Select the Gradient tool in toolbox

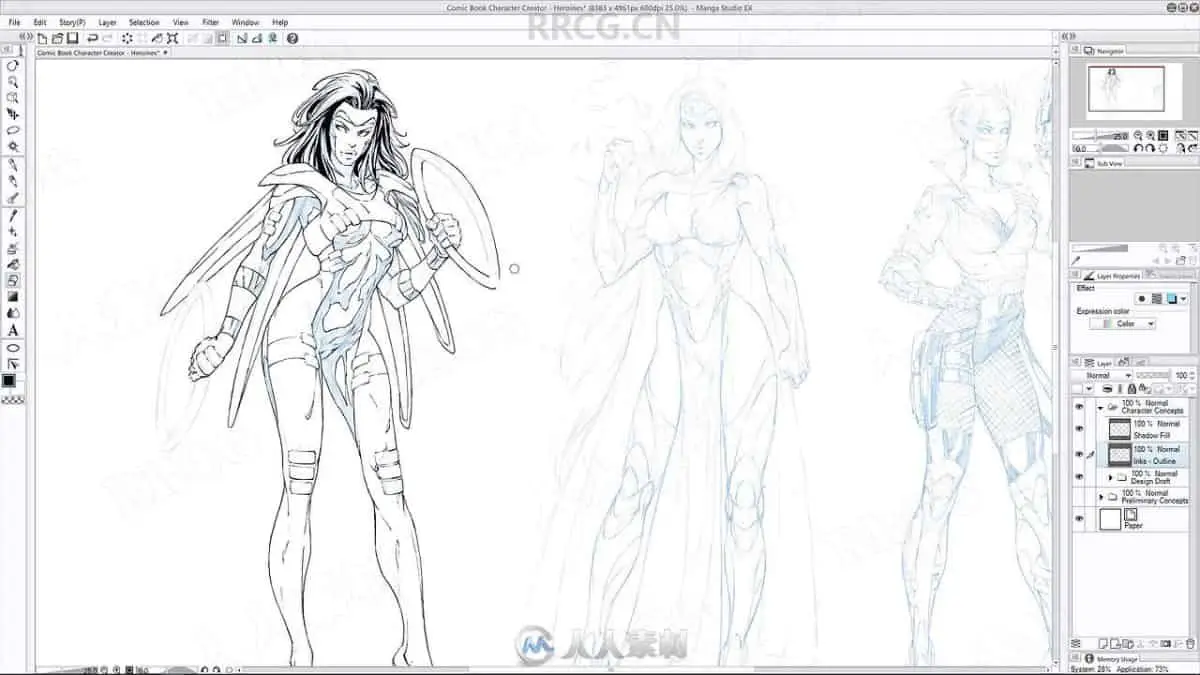click(x=13, y=296)
